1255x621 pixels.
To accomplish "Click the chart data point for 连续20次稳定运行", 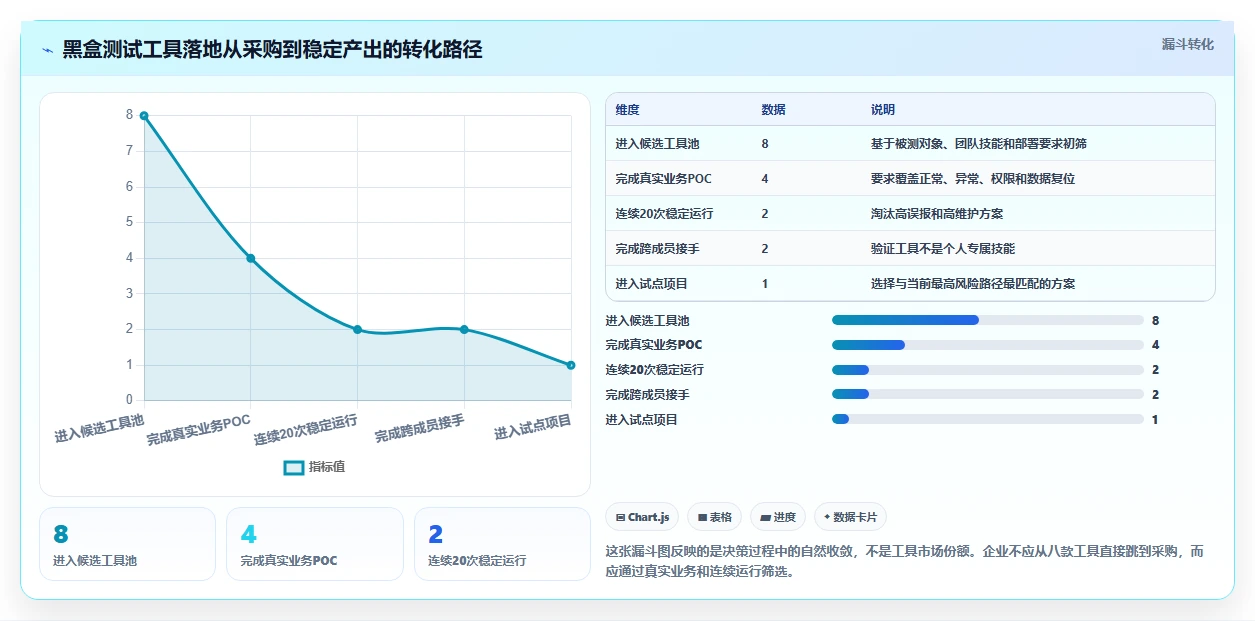I will tap(357, 329).
